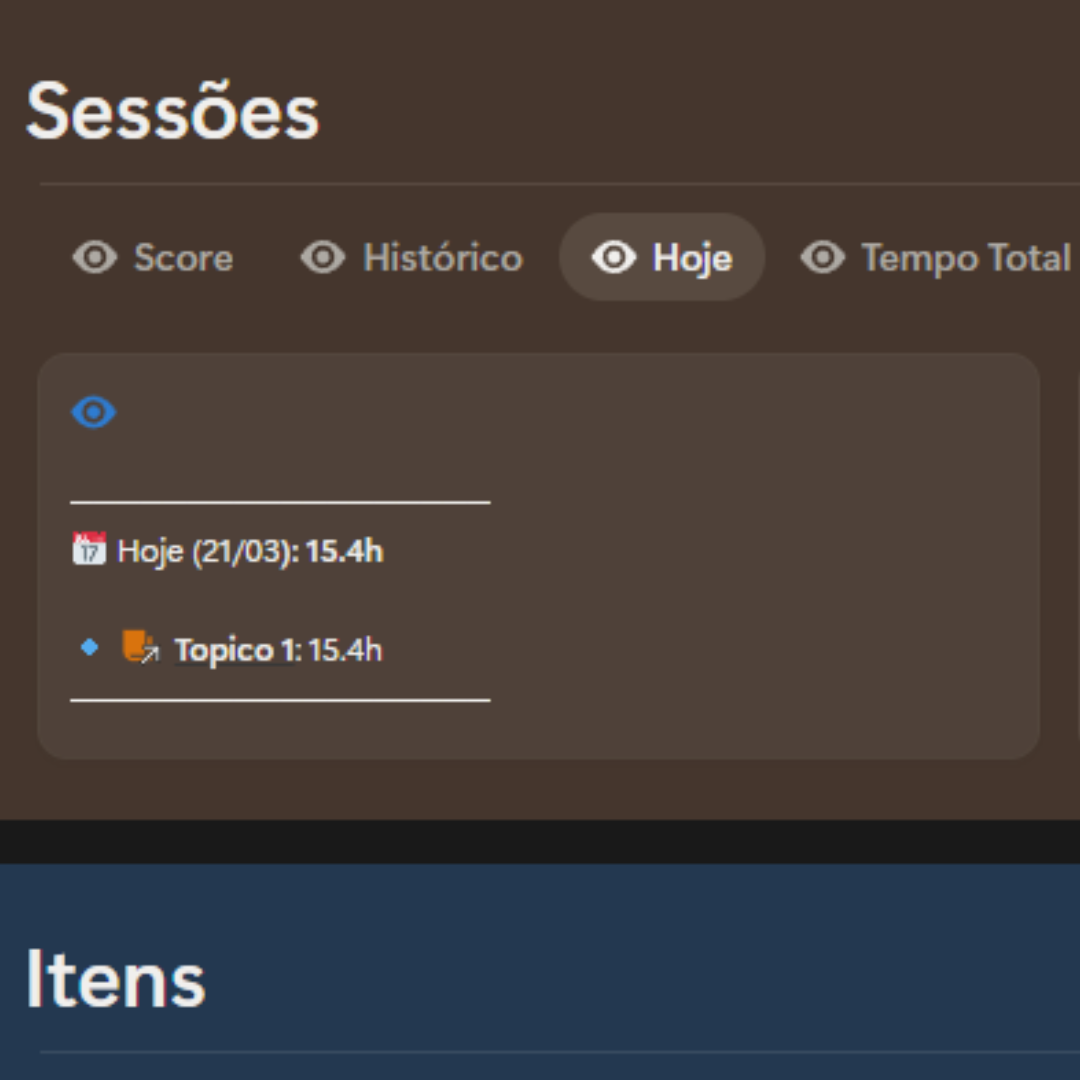Click the eye icon beside Score
Viewport: 1080px width, 1080px height.
point(95,258)
